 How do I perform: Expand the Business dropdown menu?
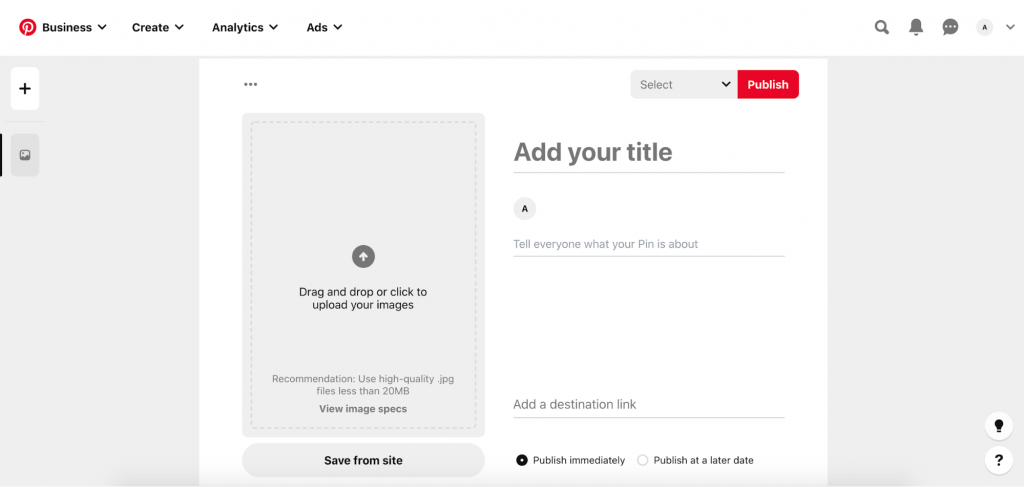point(74,27)
